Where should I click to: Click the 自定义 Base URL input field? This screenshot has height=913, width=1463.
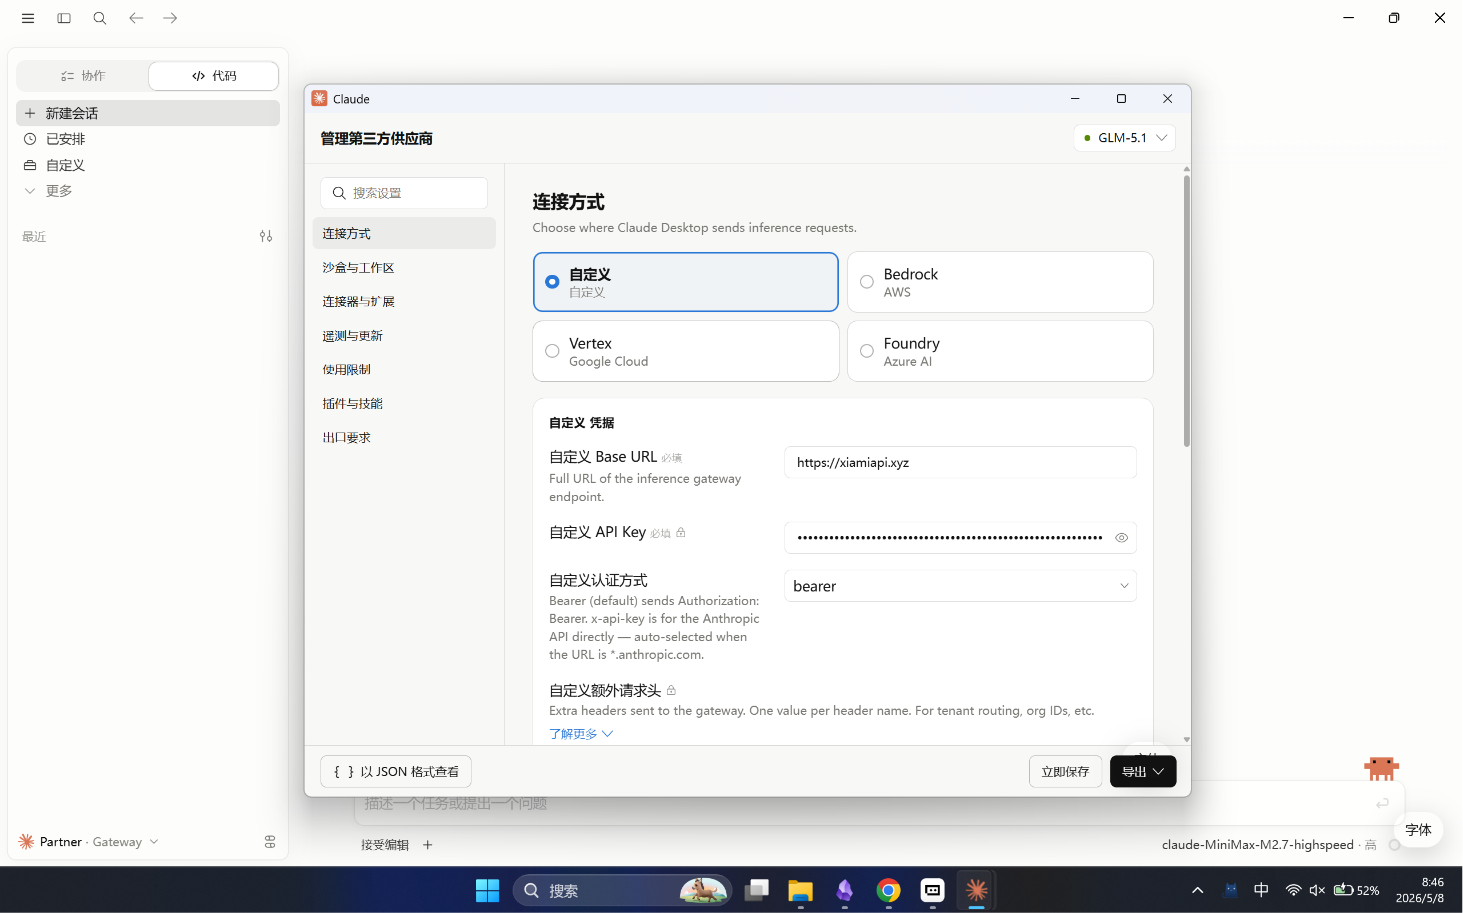(960, 463)
